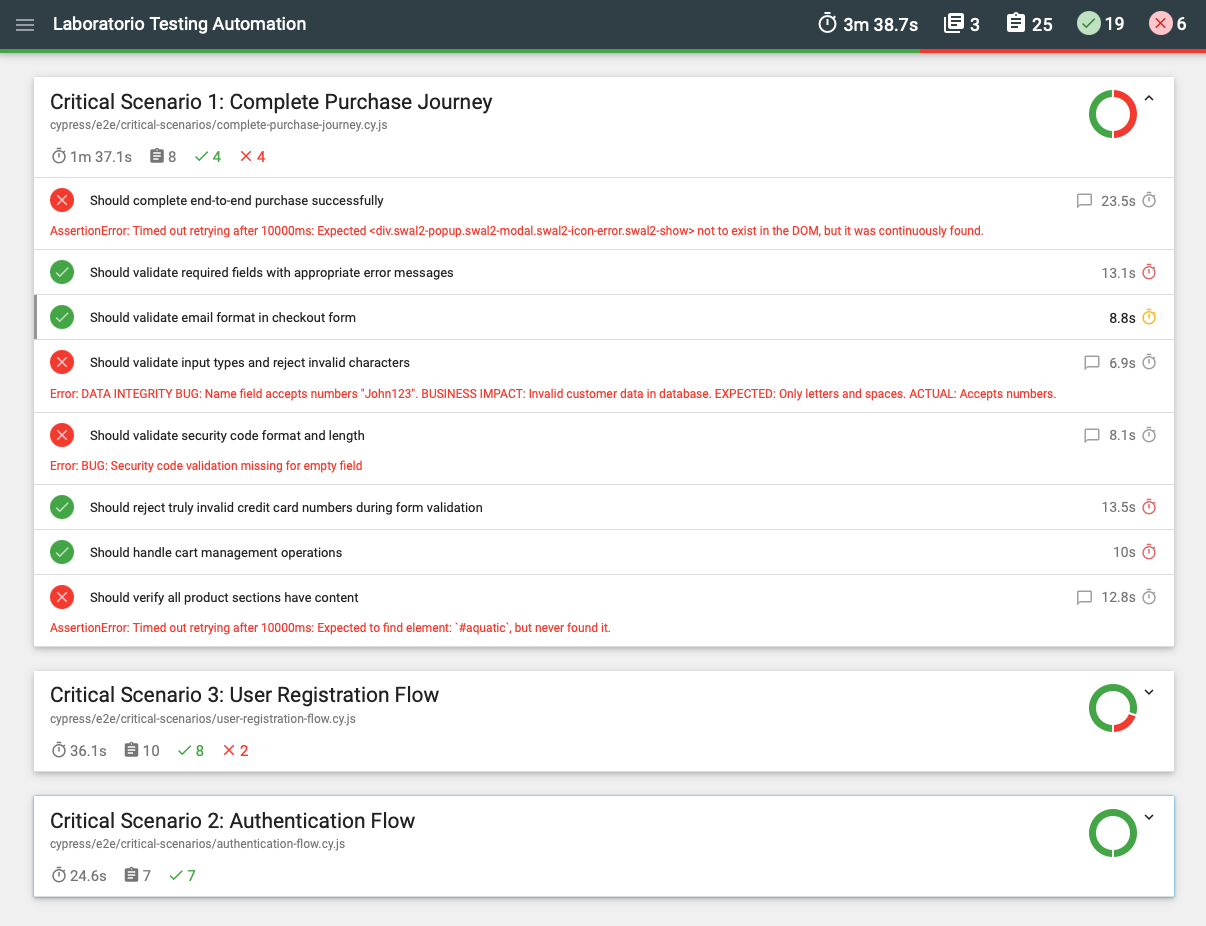The width and height of the screenshot is (1206, 926).
Task: Click 'Critical Scenario 2: Authentication Flow' heading
Action: [x=233, y=820]
